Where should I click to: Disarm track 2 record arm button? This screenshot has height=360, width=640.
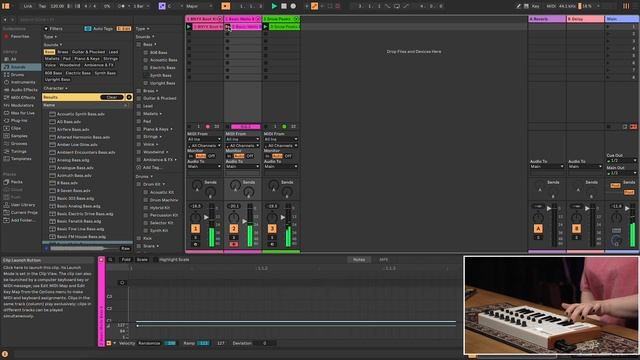(x=233, y=244)
